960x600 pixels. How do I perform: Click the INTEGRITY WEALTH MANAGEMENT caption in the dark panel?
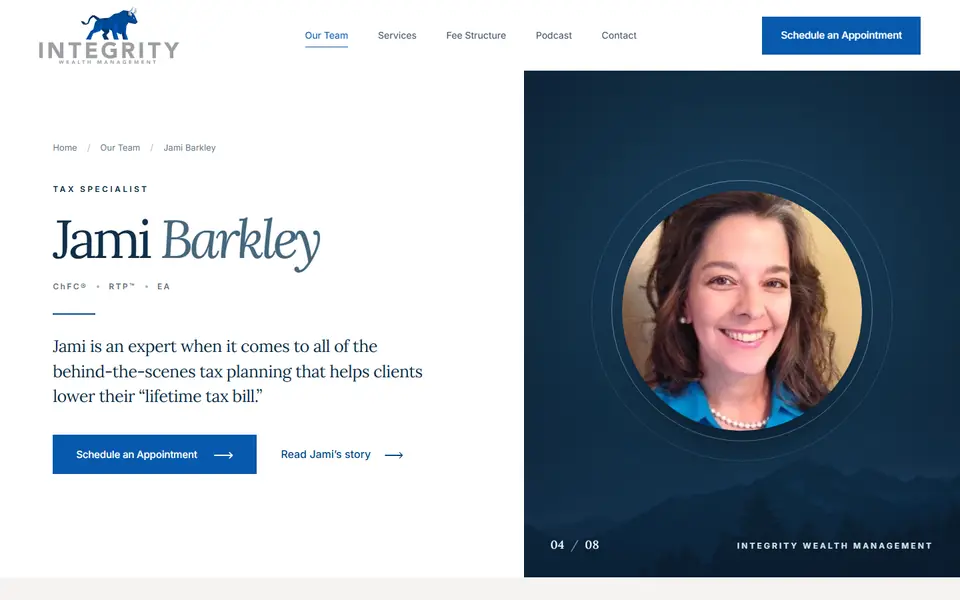[x=834, y=546]
